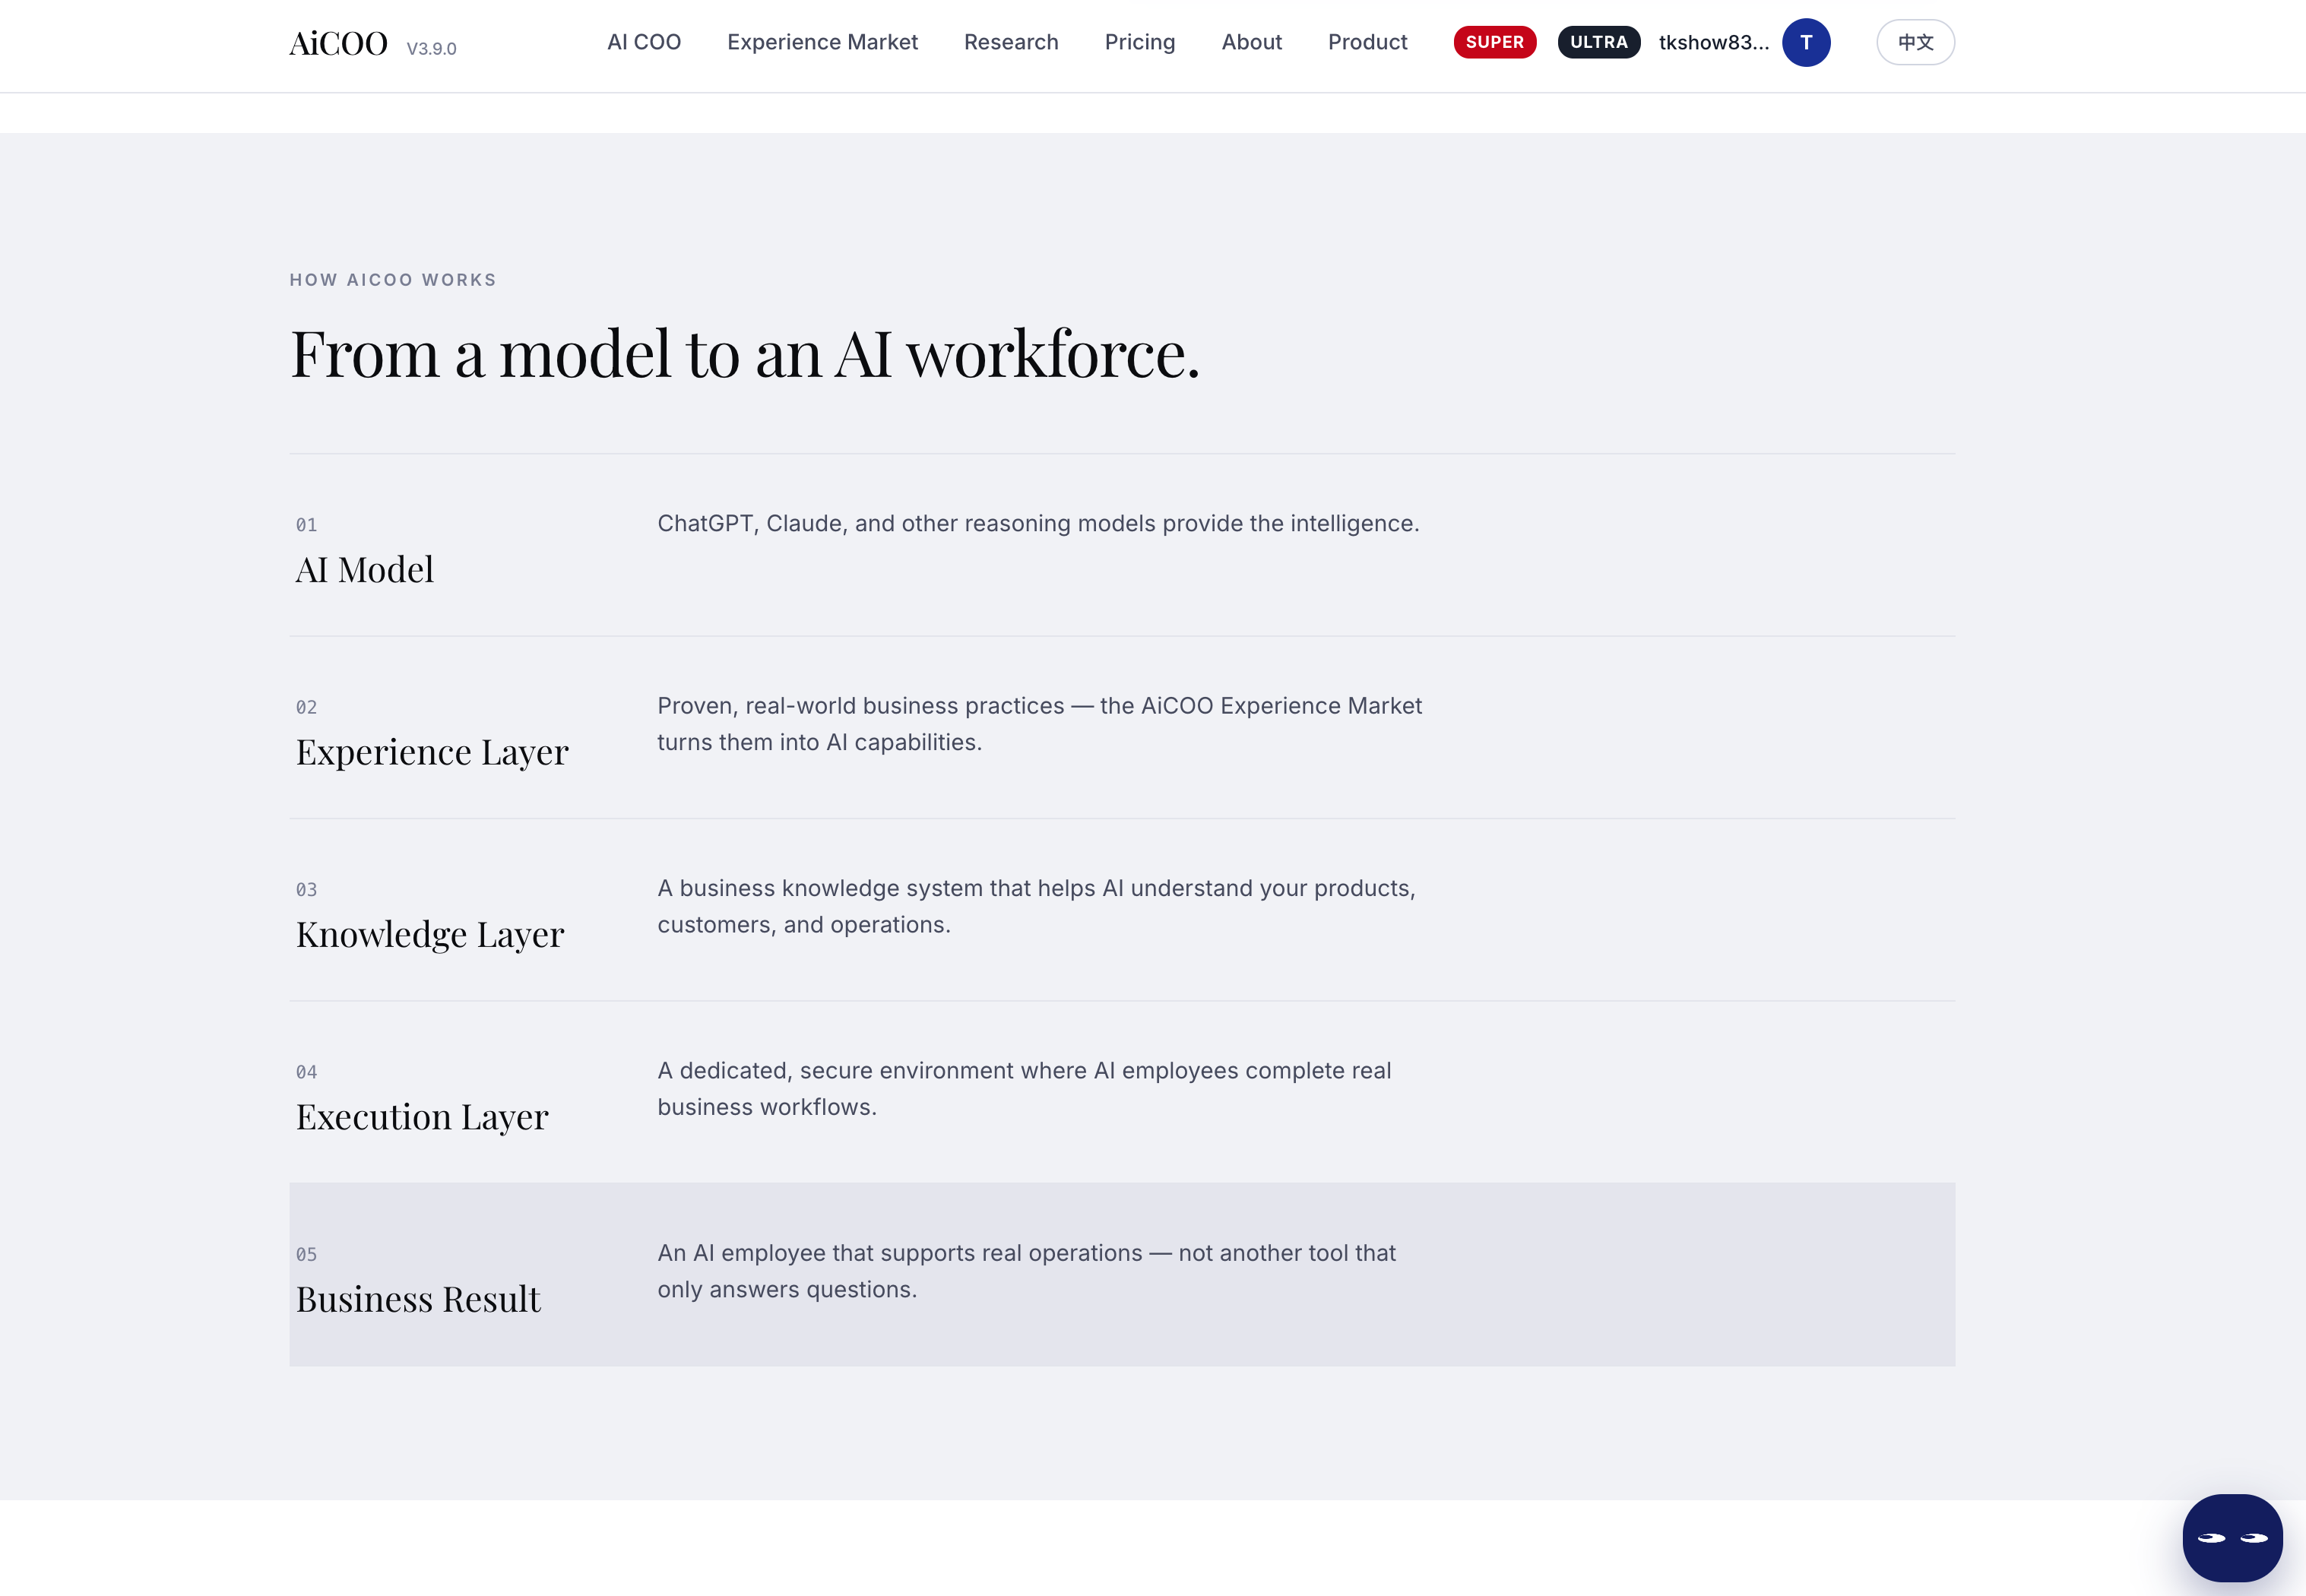Viewport: 2306px width, 1596px height.
Task: Open the Research nav link
Action: pos(1011,42)
